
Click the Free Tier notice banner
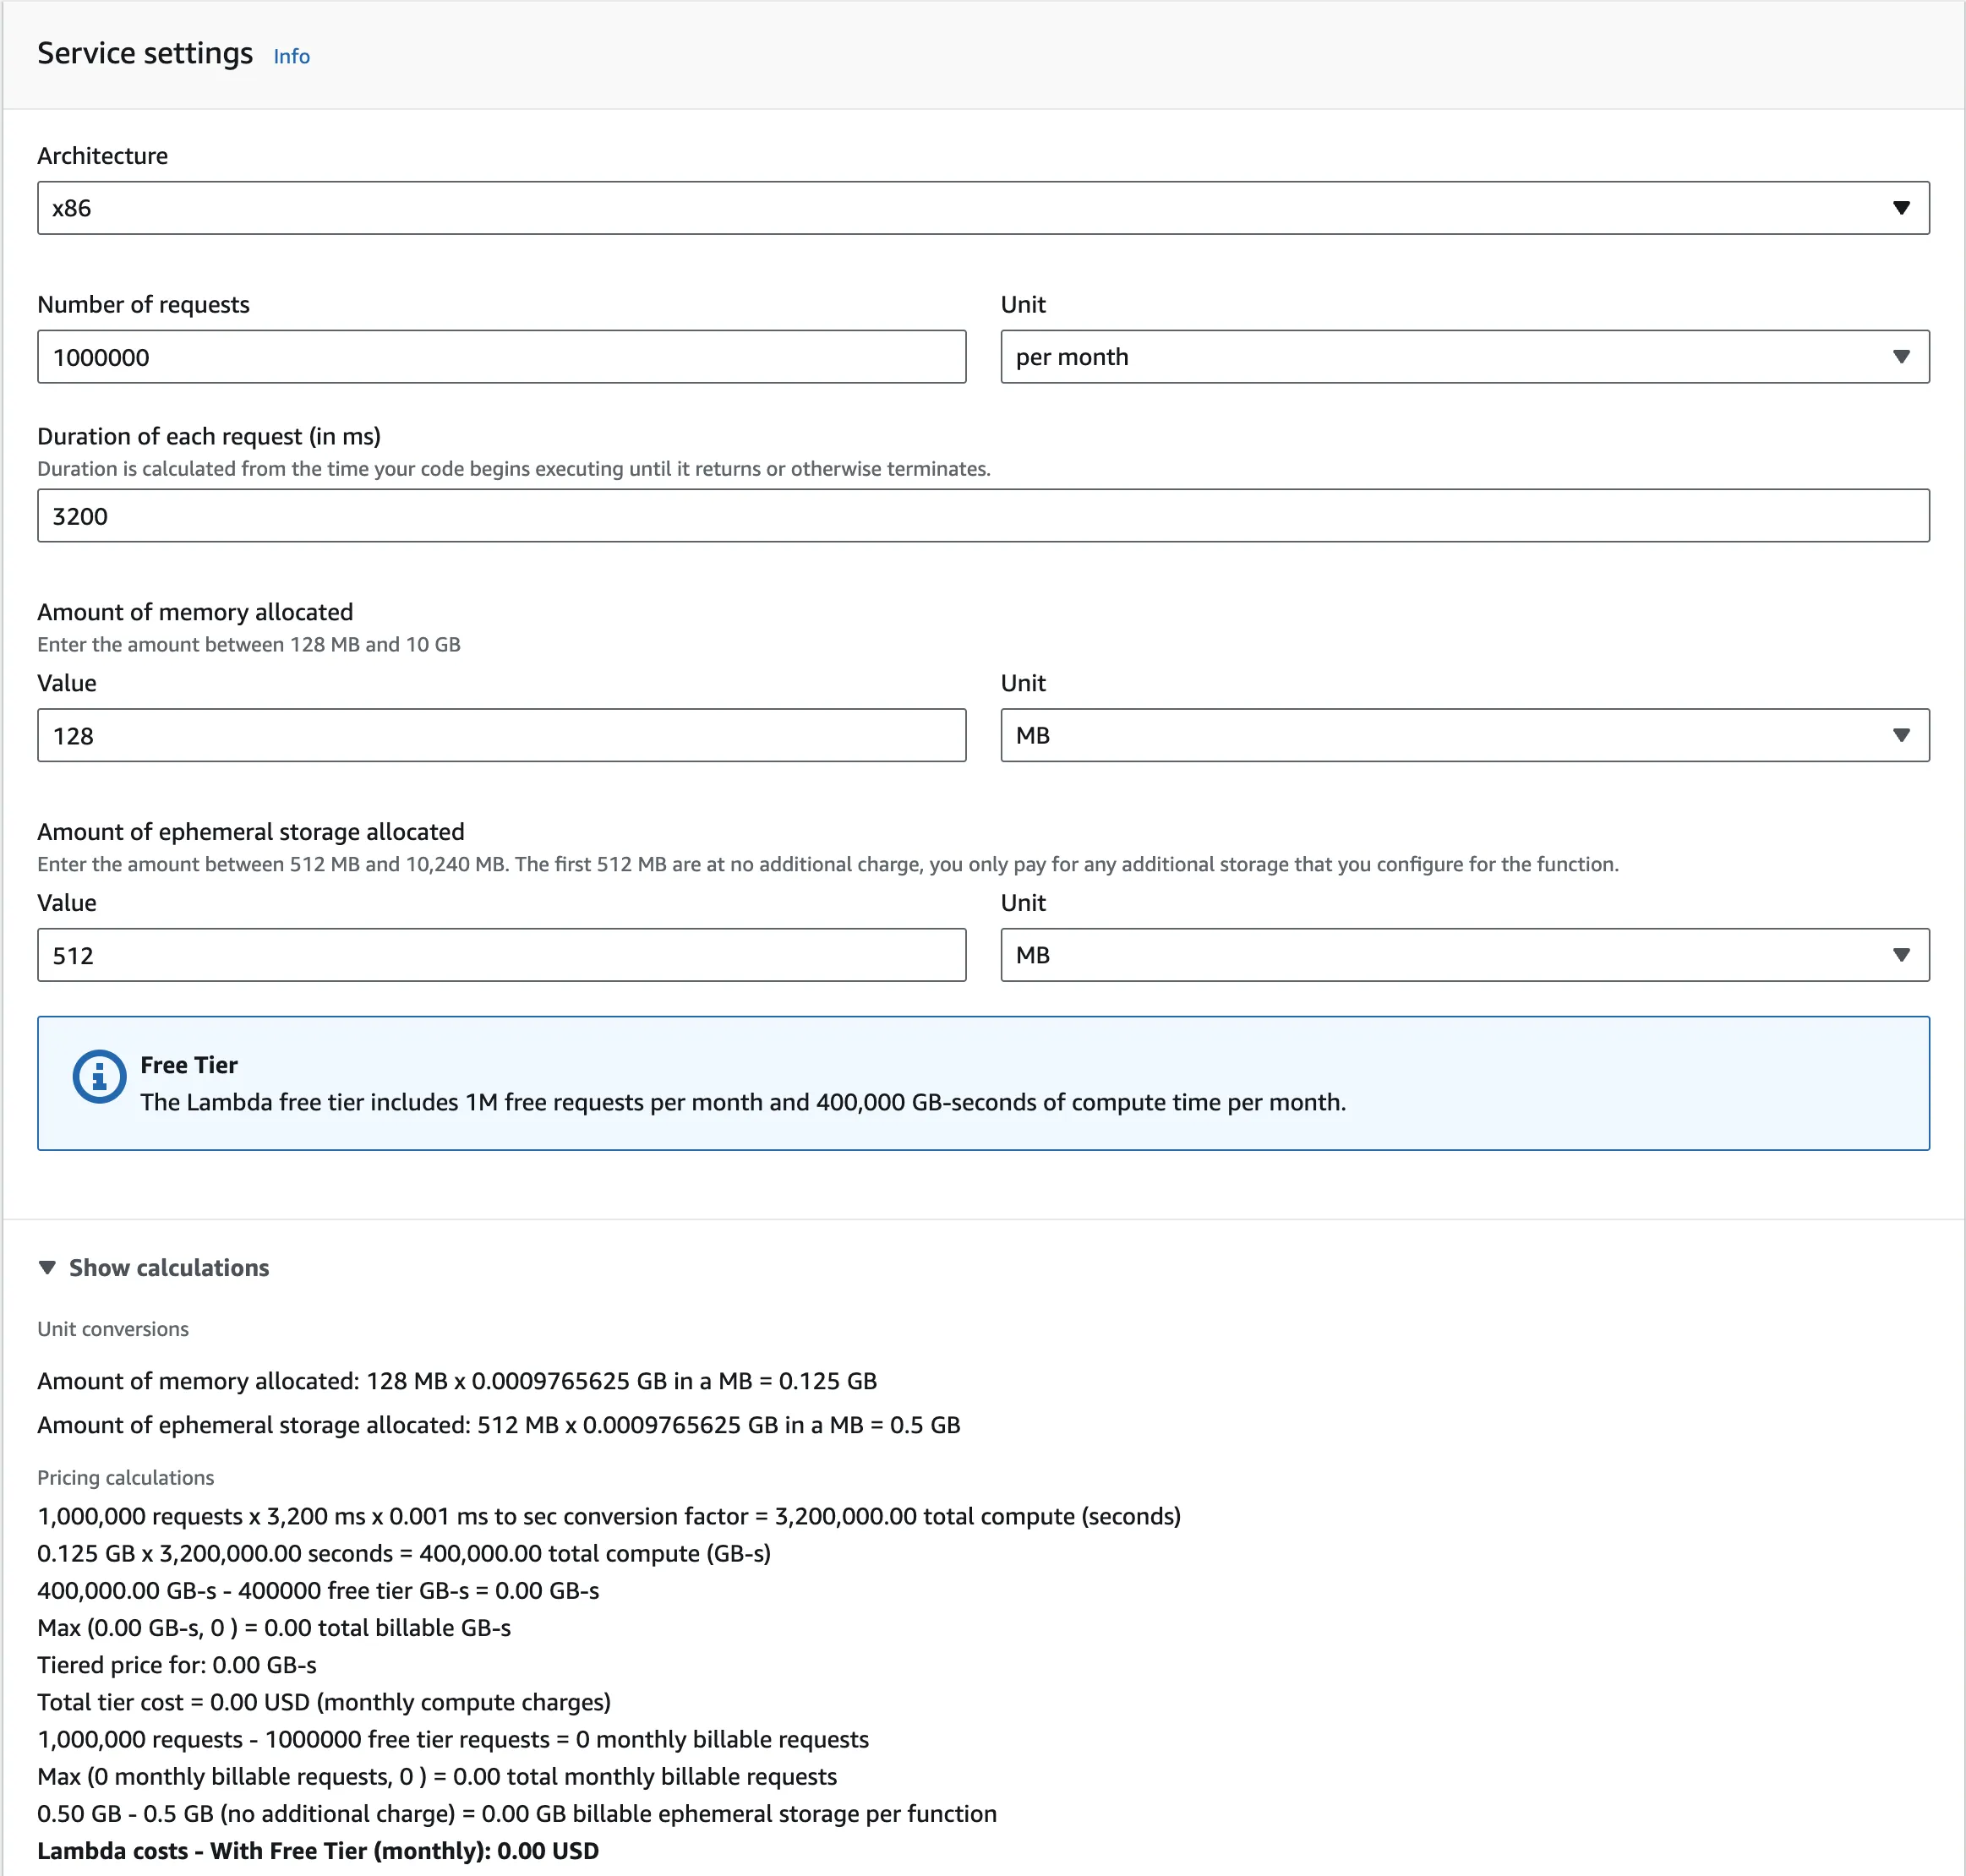point(983,1083)
